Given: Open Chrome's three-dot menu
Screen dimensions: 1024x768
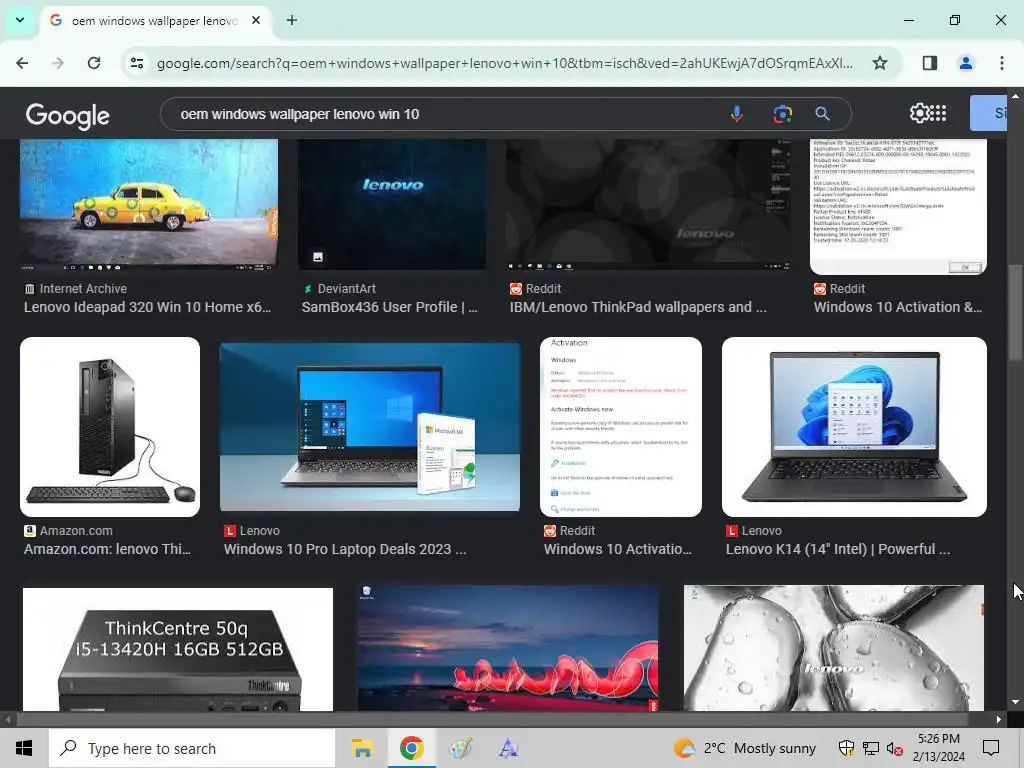Looking at the screenshot, I should 1001,63.
